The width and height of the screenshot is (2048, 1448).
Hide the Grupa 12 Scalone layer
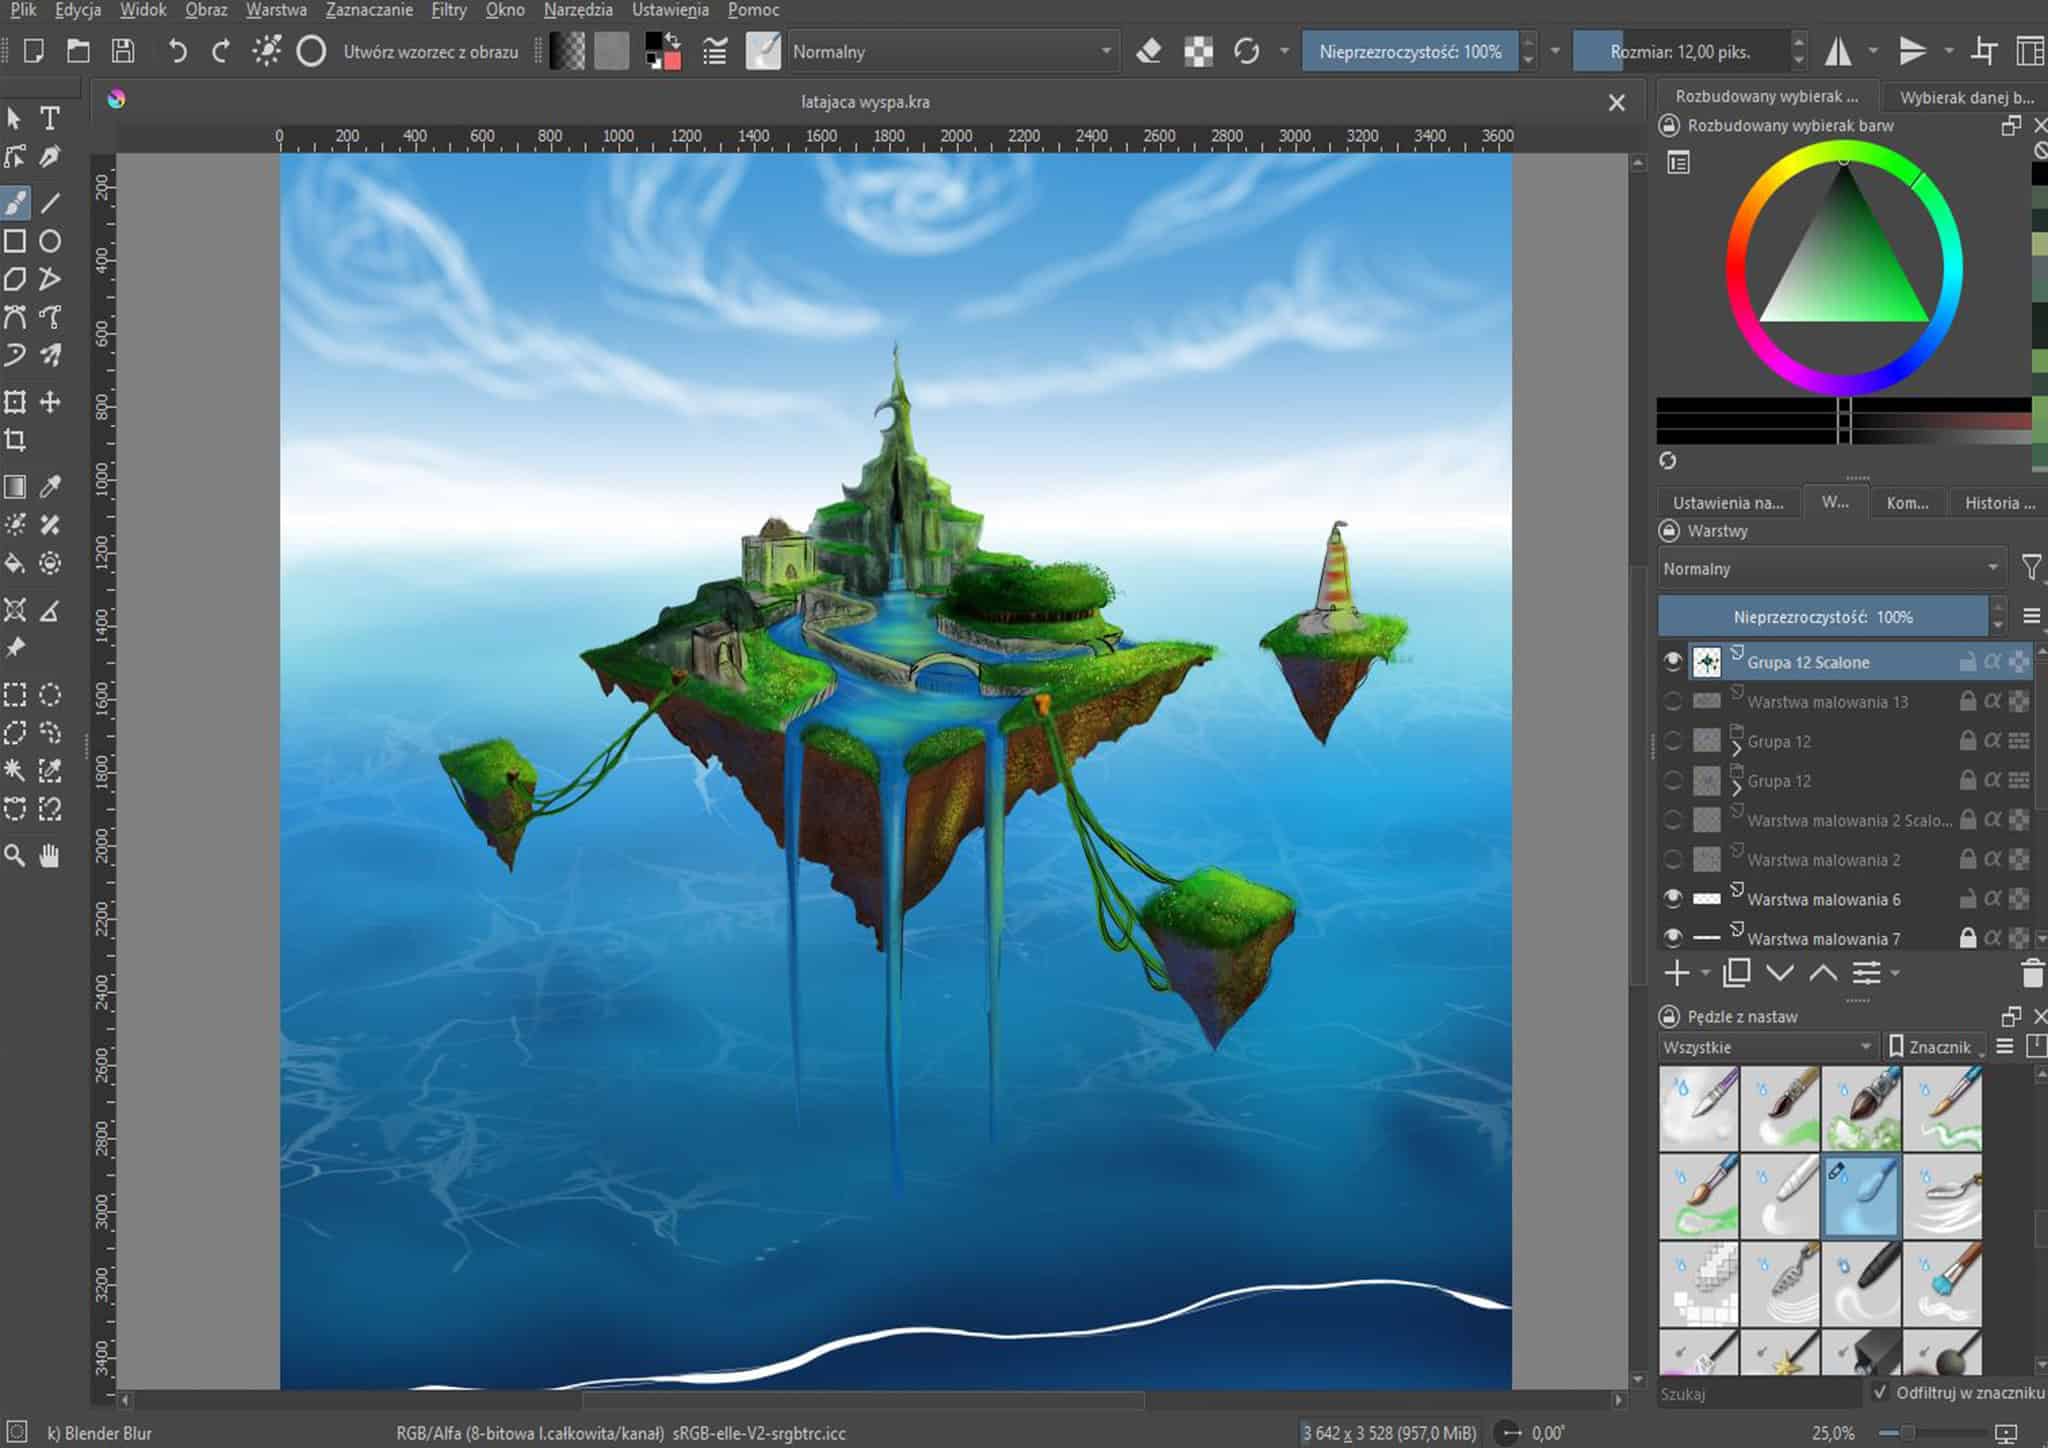1672,661
